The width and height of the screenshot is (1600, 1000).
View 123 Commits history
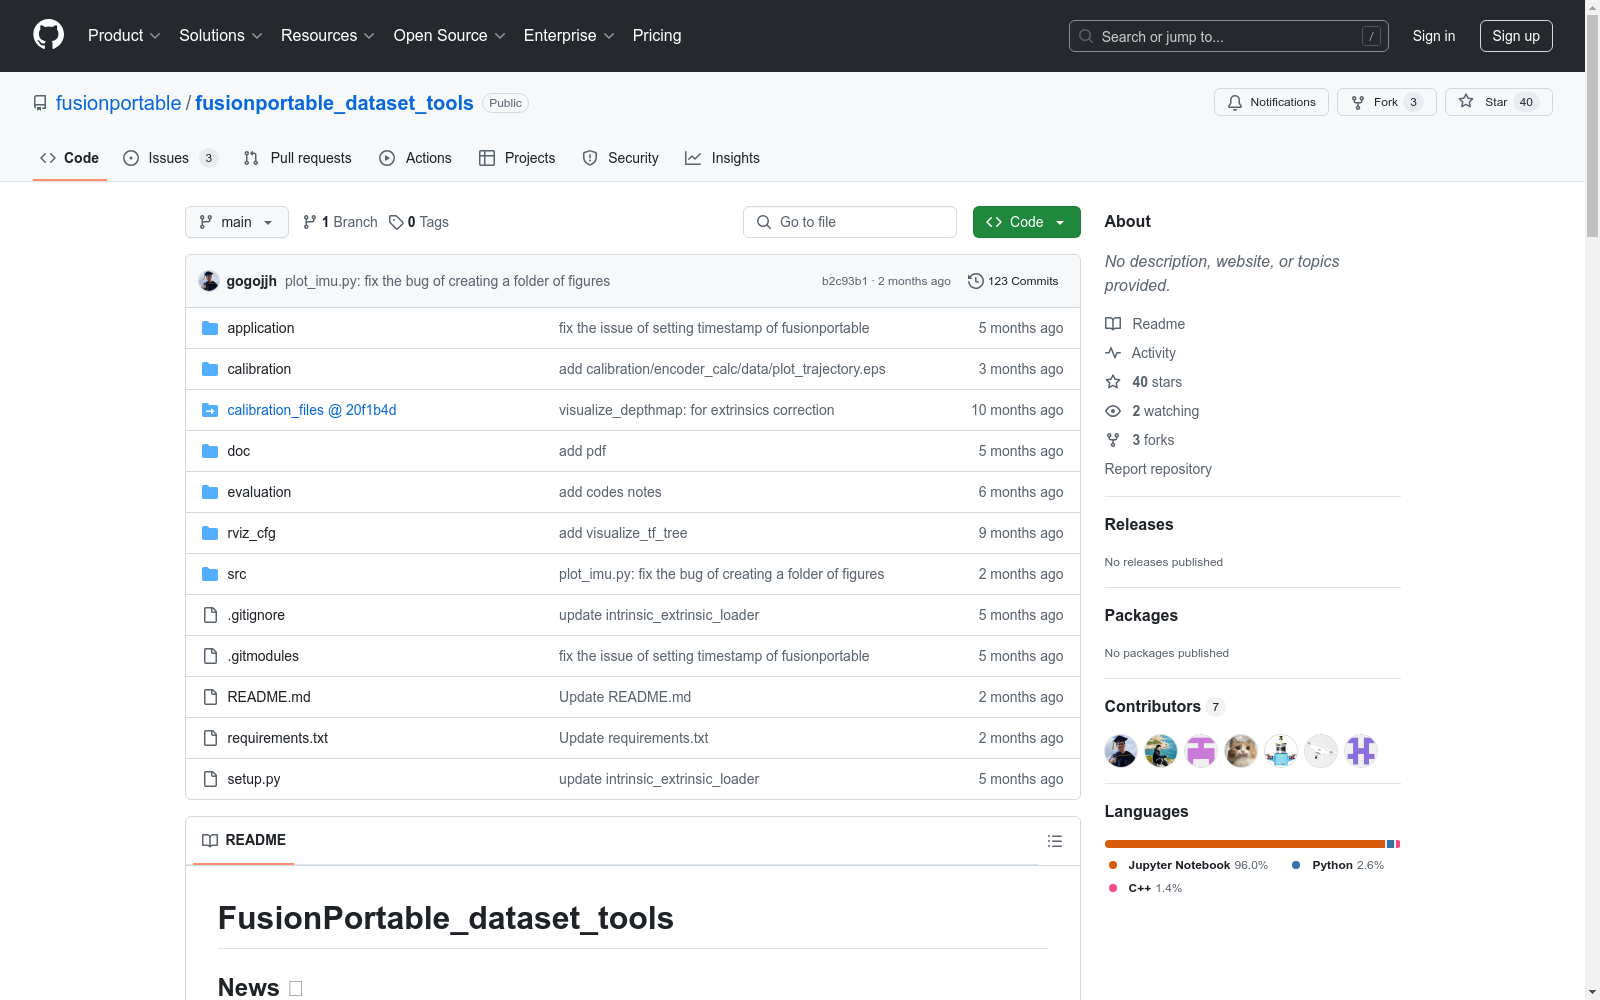pyautogui.click(x=1013, y=281)
